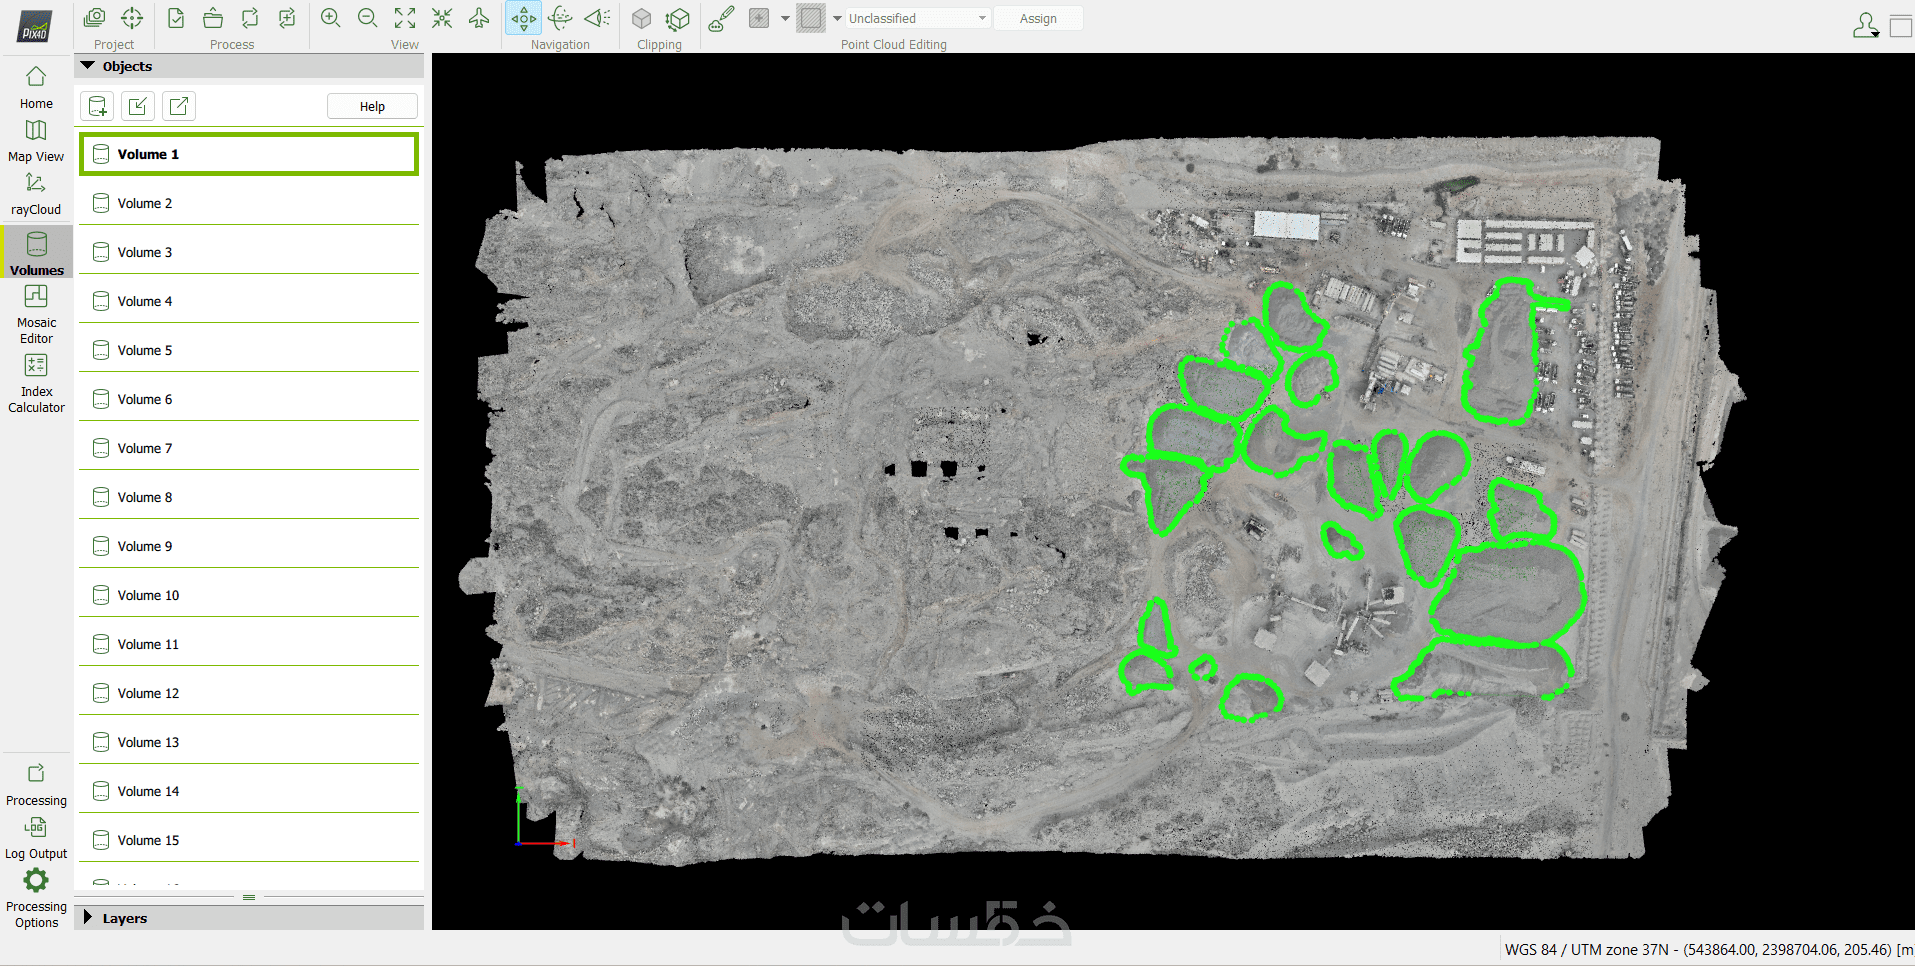Click the Export volumes icon
The image size is (1915, 966).
click(179, 106)
